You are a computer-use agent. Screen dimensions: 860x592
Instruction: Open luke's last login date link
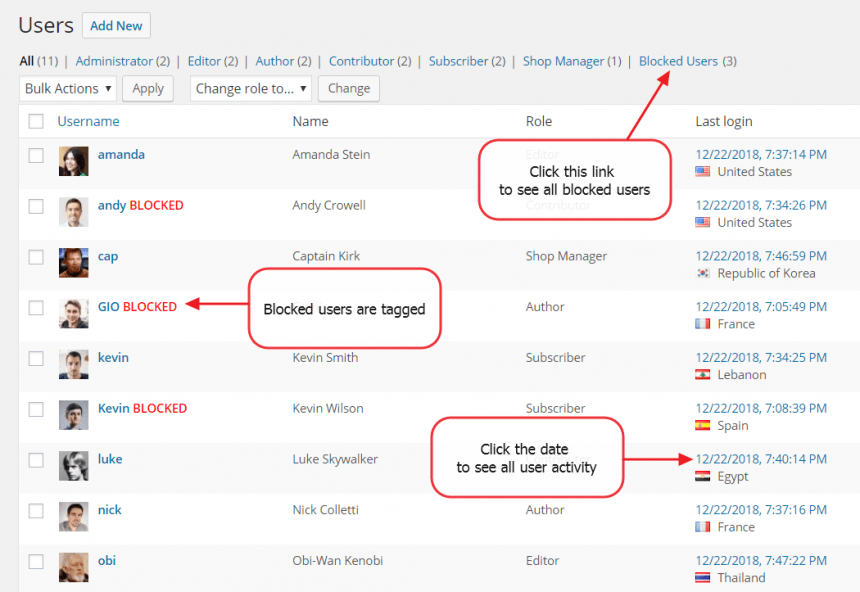click(x=760, y=459)
